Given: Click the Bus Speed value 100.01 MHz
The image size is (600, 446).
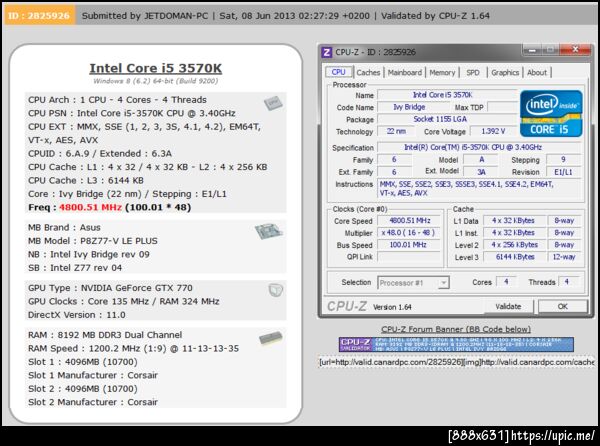Looking at the screenshot, I should pyautogui.click(x=409, y=245).
